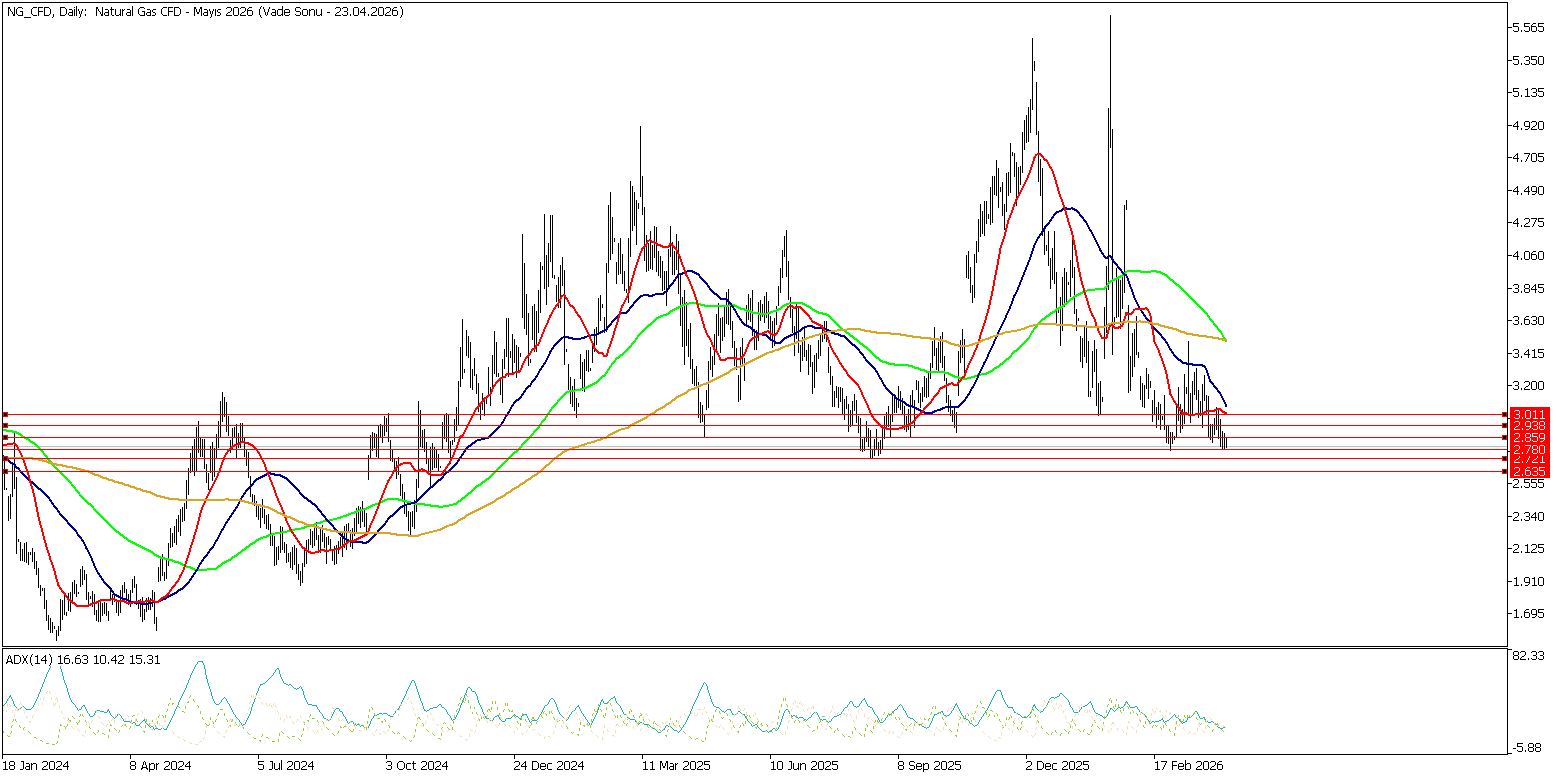The height and width of the screenshot is (778, 1563).
Task: Select the 3.011 red price level label
Action: click(x=1529, y=413)
